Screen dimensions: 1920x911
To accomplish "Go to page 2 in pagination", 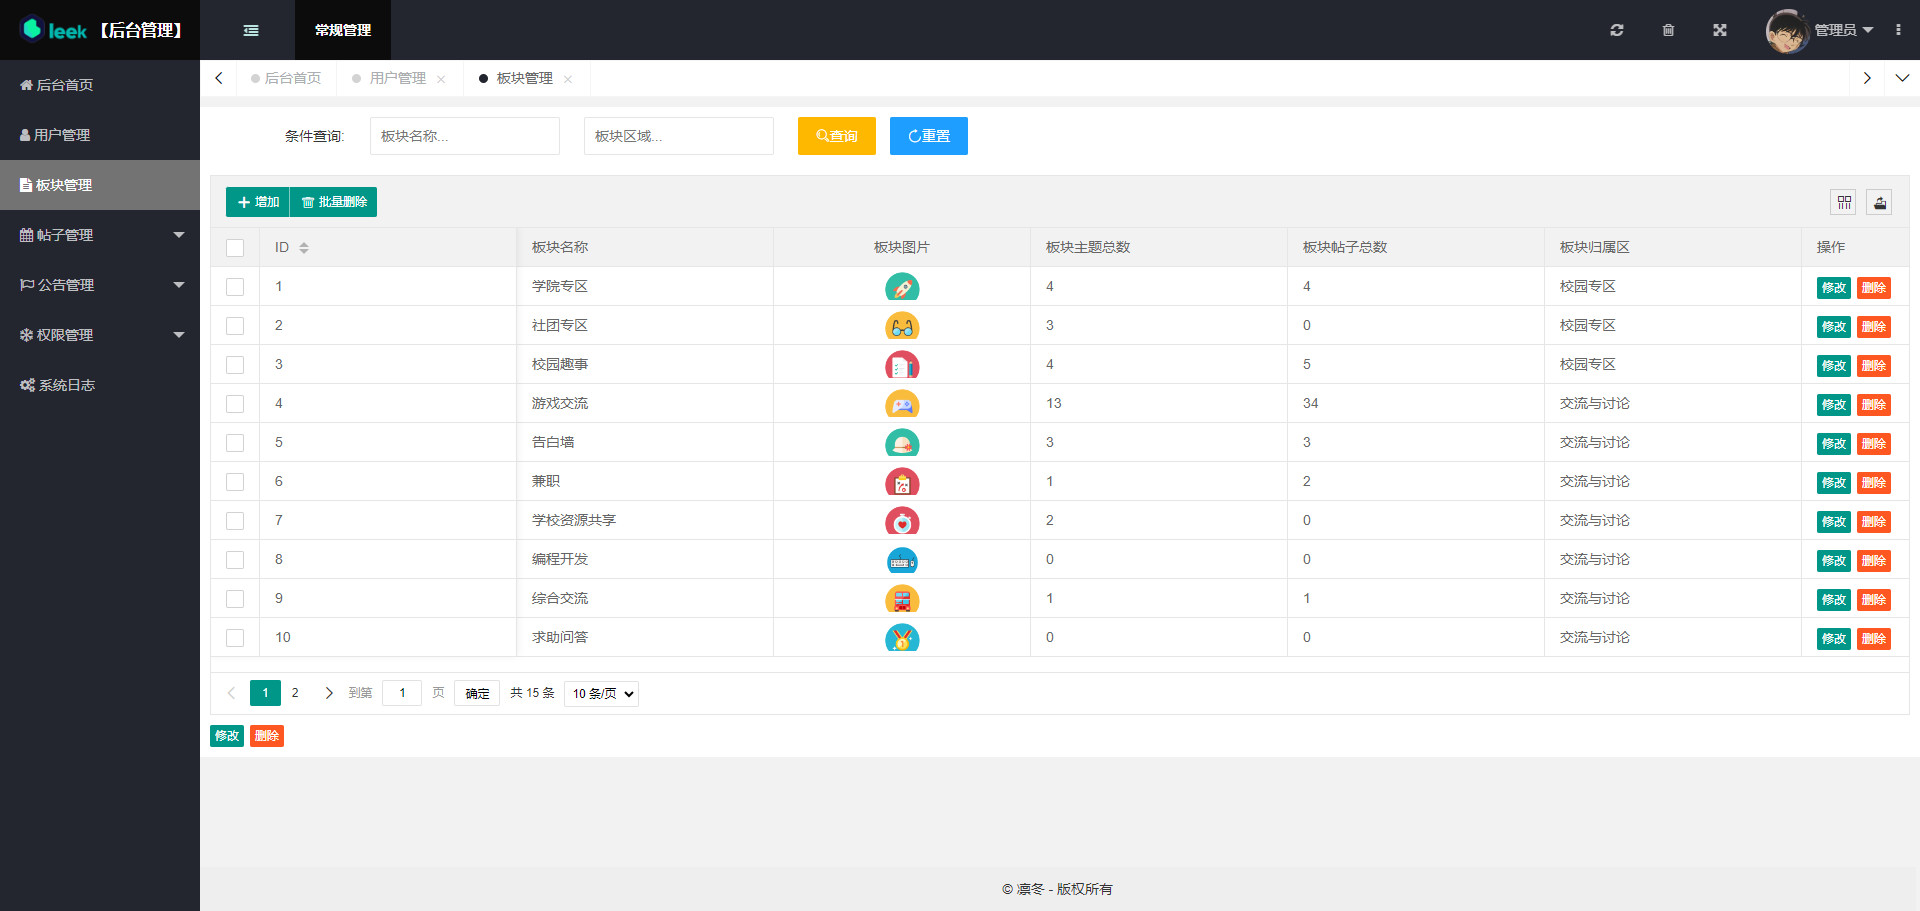I will pyautogui.click(x=295, y=693).
